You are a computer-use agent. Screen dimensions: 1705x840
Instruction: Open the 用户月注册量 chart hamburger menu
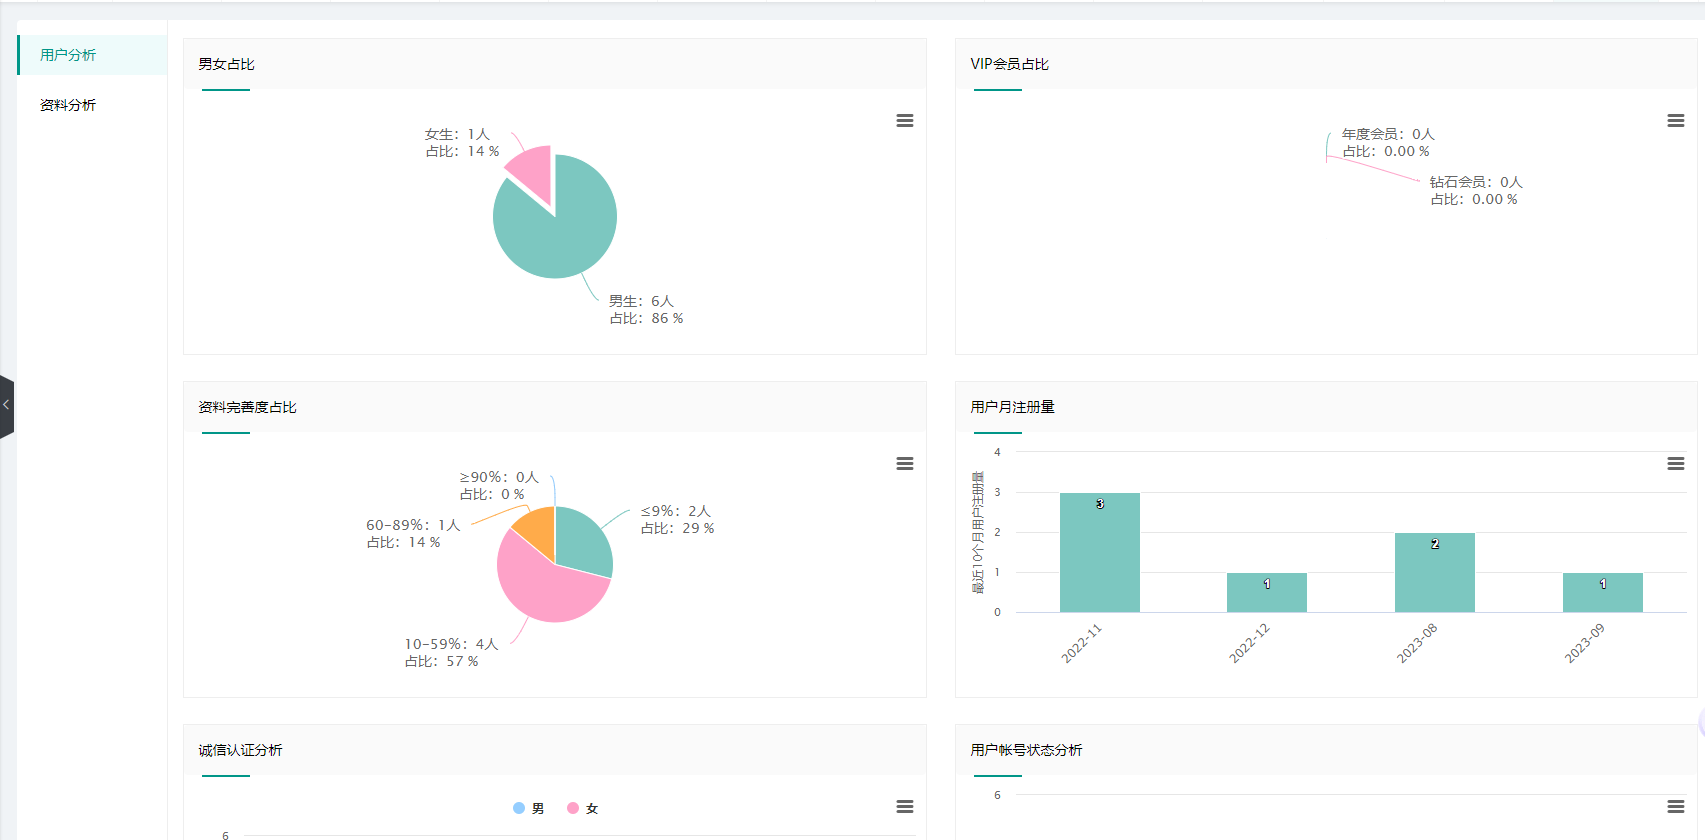(1676, 464)
